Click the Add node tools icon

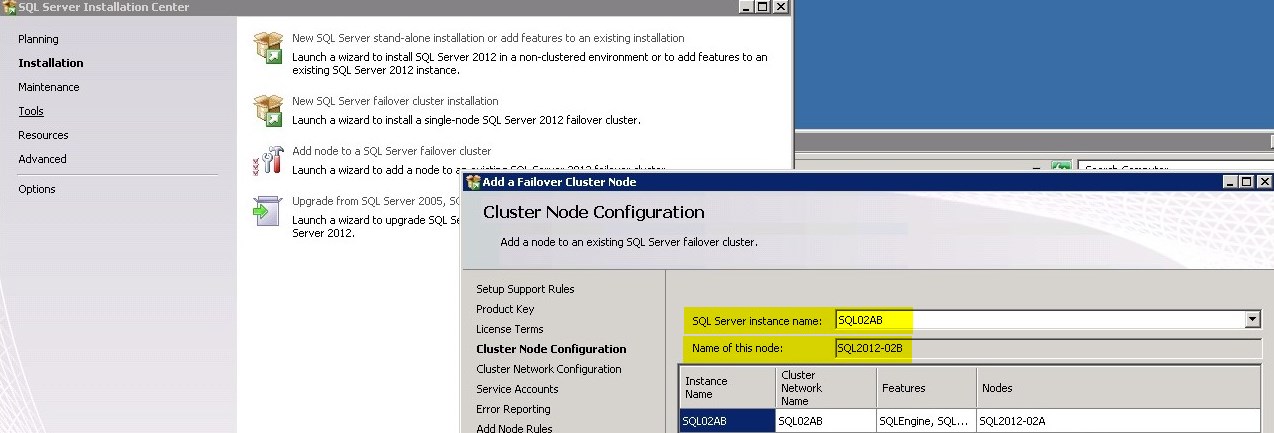(268, 161)
